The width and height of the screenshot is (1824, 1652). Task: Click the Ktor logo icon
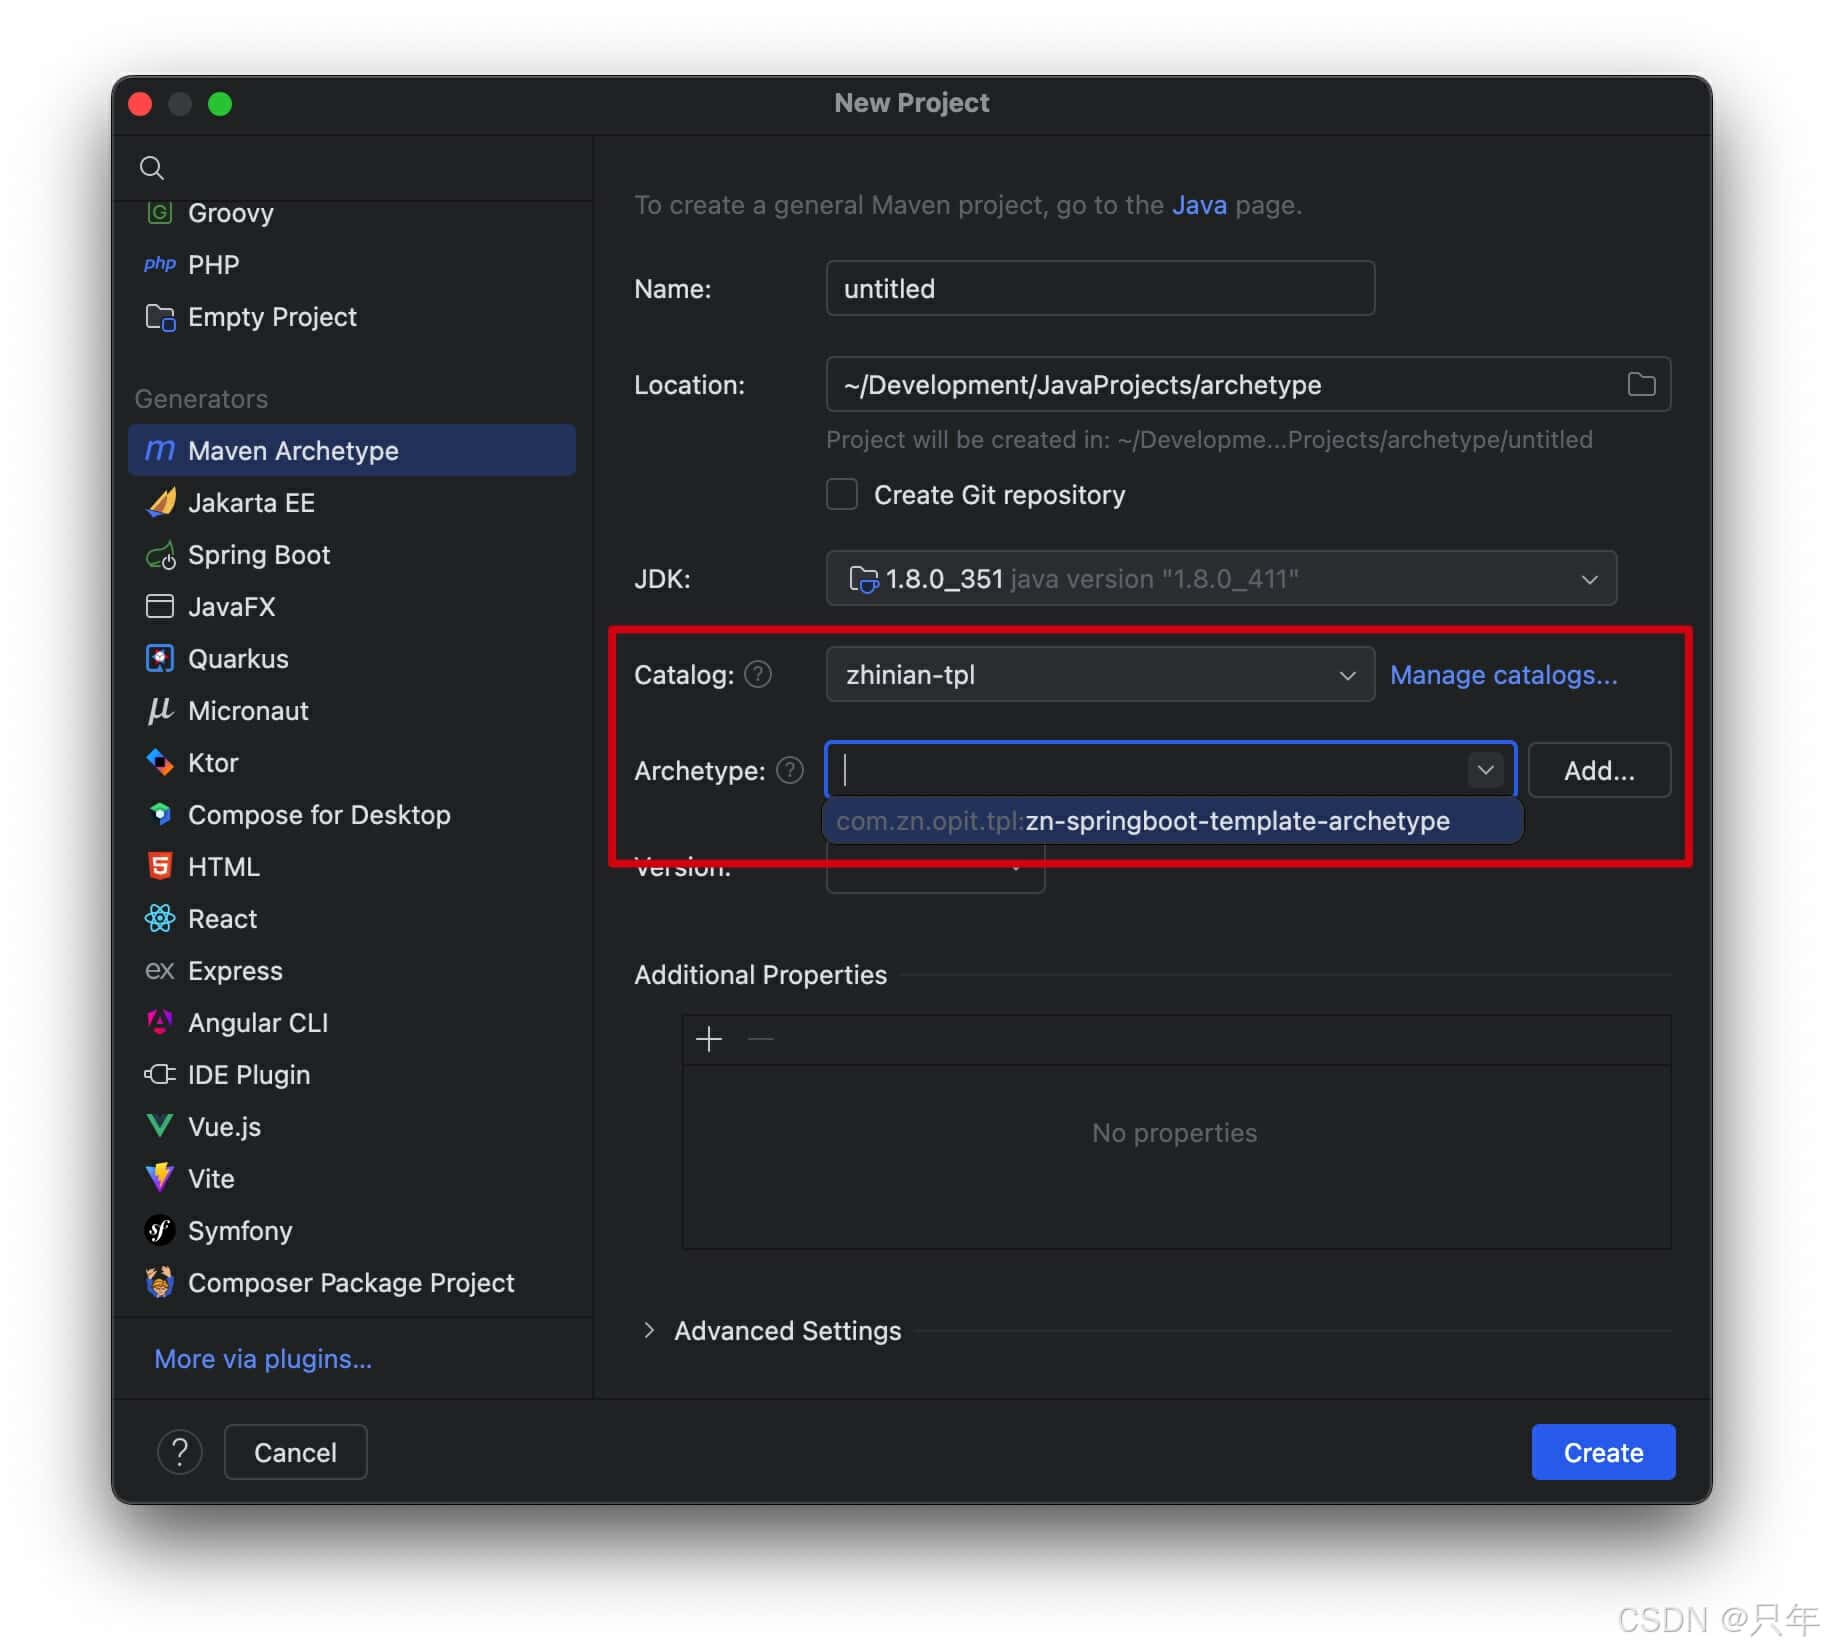point(159,762)
